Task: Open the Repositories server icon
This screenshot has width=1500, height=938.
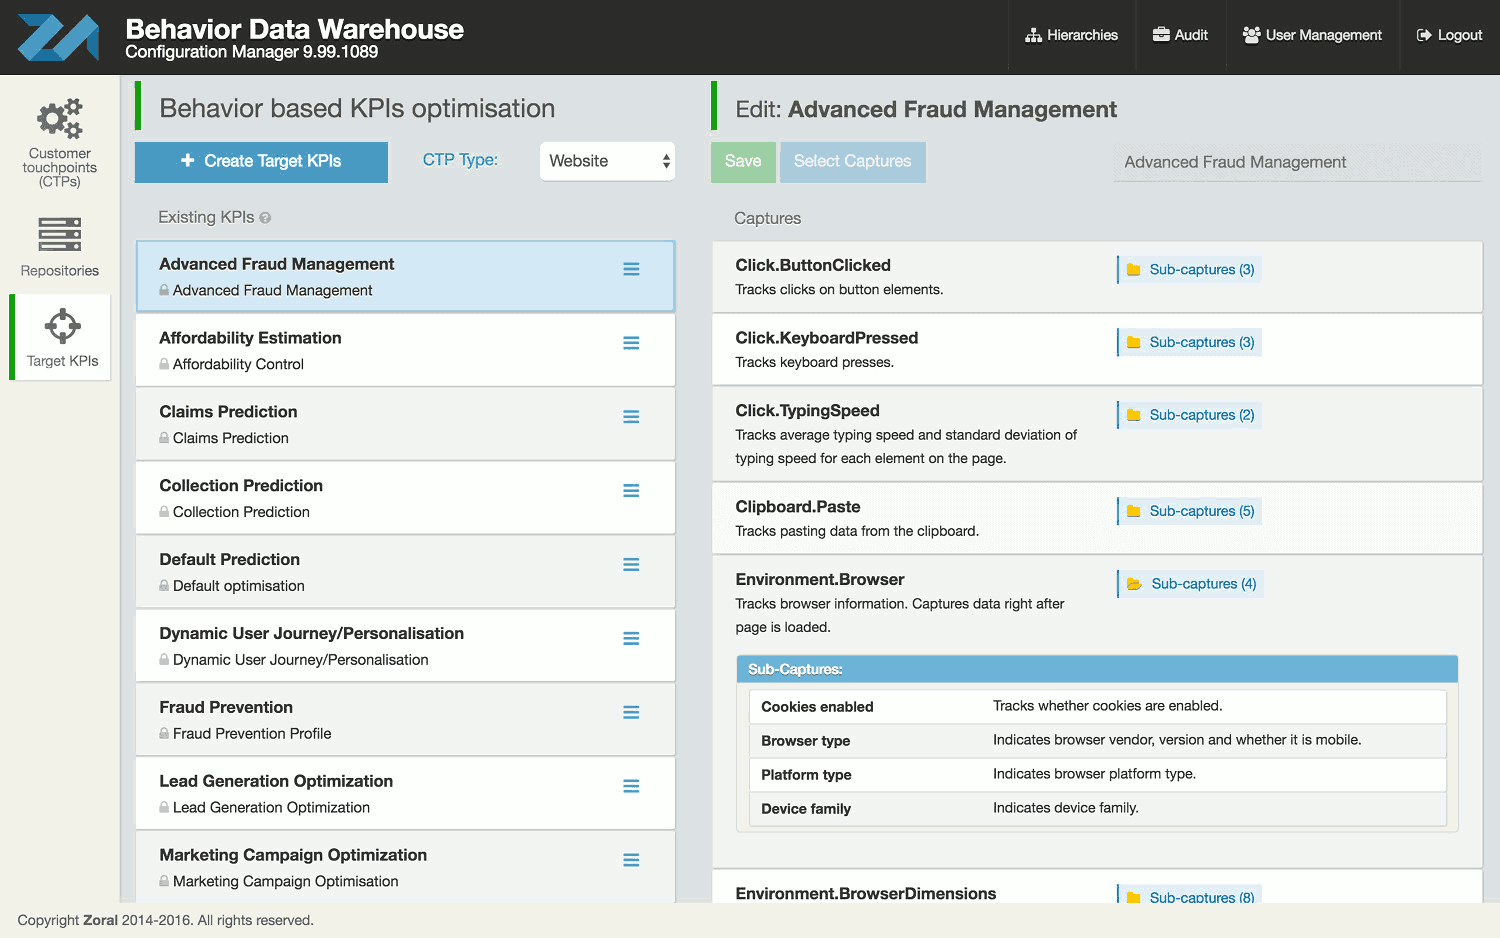Action: tap(60, 234)
